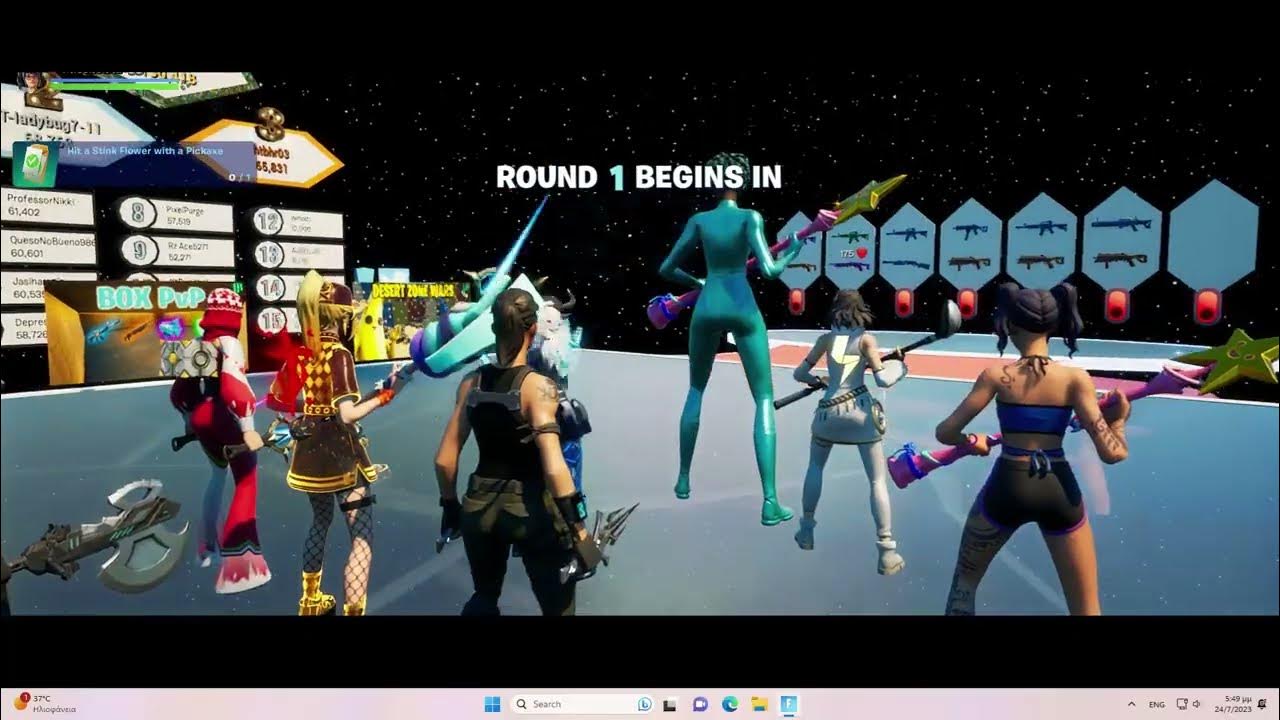Screen dimensions: 1280x720
Task: Click the character with lightning bolt back
Action: click(847, 430)
